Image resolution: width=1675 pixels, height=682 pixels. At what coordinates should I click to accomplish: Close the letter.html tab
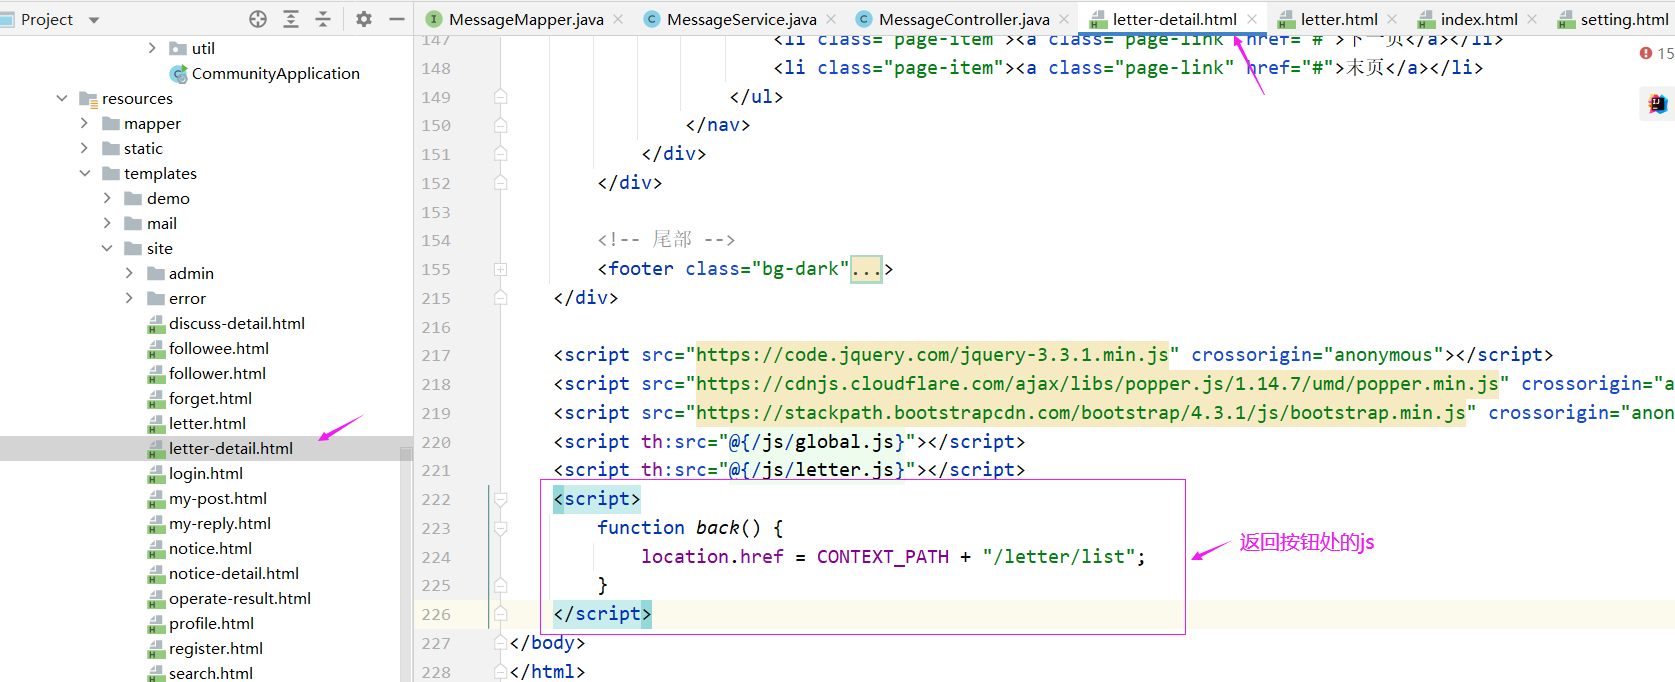tap(1392, 19)
